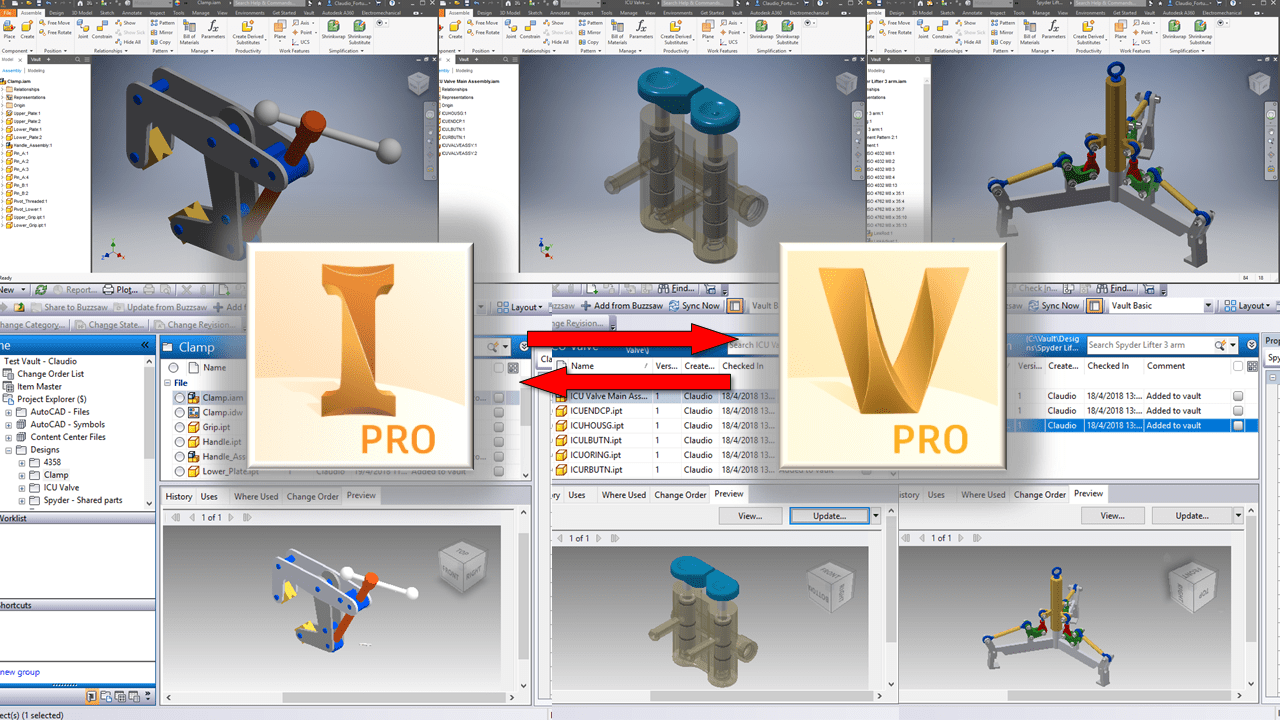Tick header checkbox in right Vault list
This screenshot has height=720, width=1280.
click(x=1238, y=367)
